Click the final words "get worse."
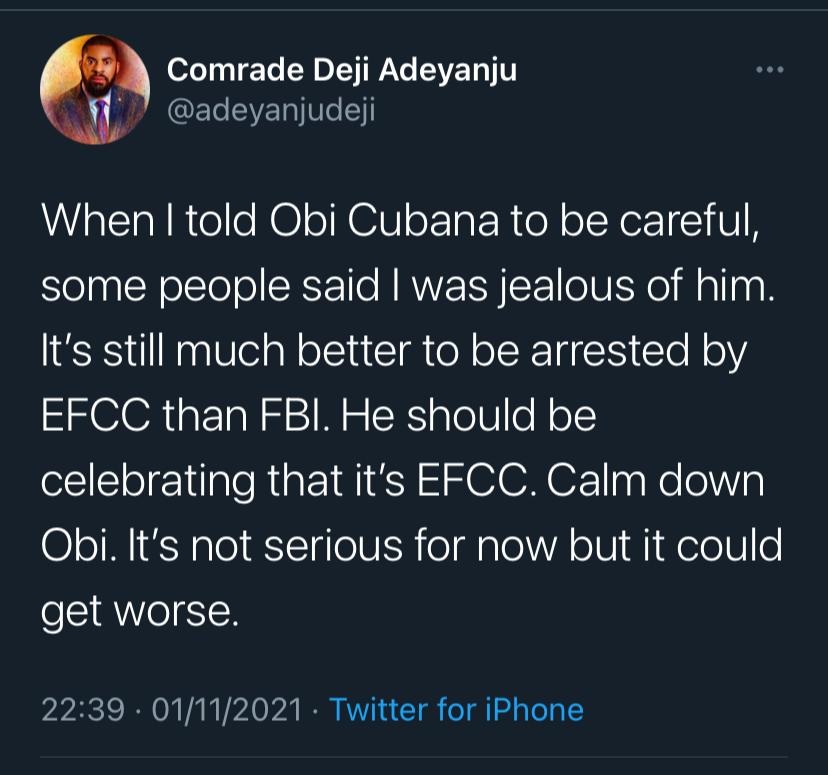 (140, 610)
